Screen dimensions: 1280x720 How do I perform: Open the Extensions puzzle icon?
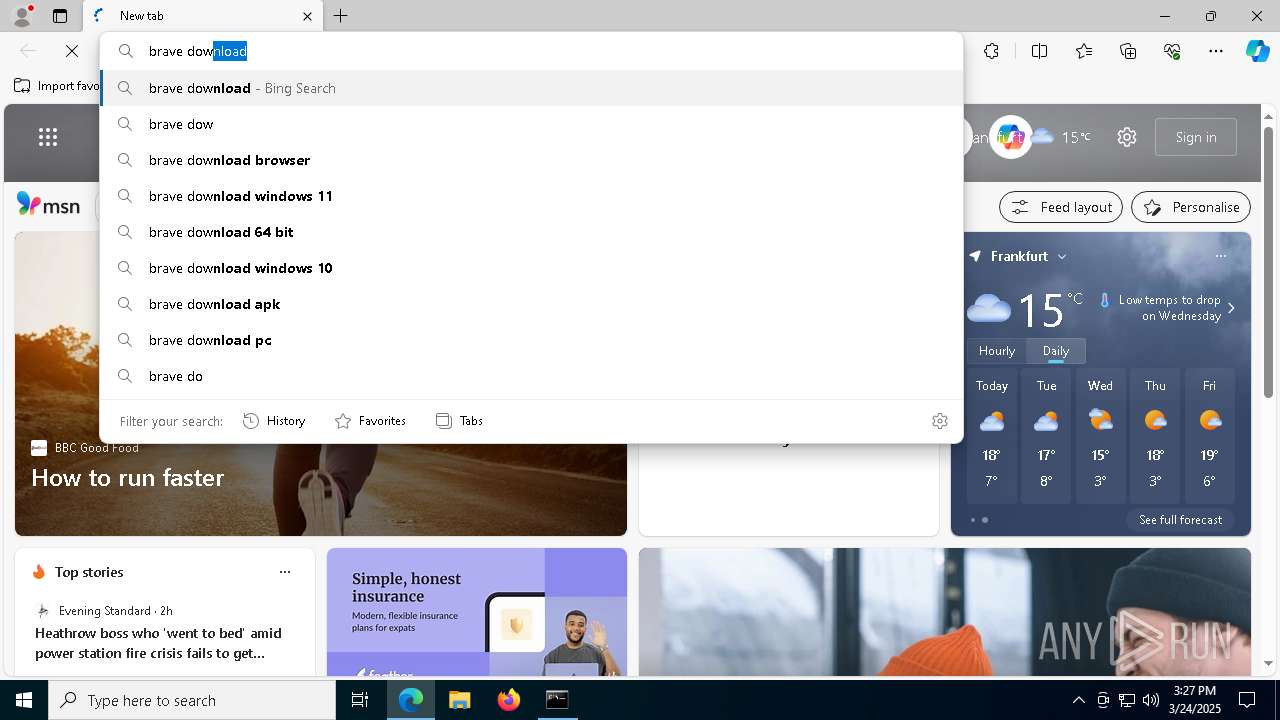(991, 51)
